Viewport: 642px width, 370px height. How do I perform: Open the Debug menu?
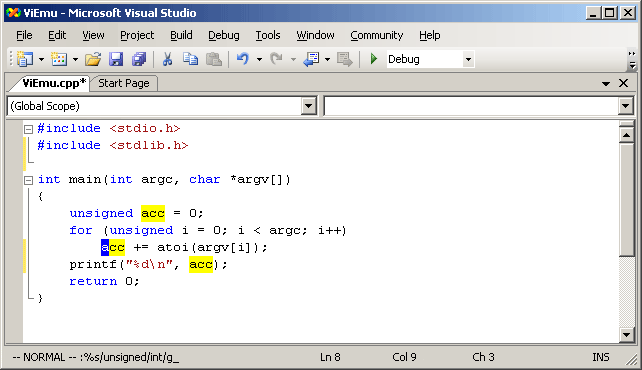224,36
